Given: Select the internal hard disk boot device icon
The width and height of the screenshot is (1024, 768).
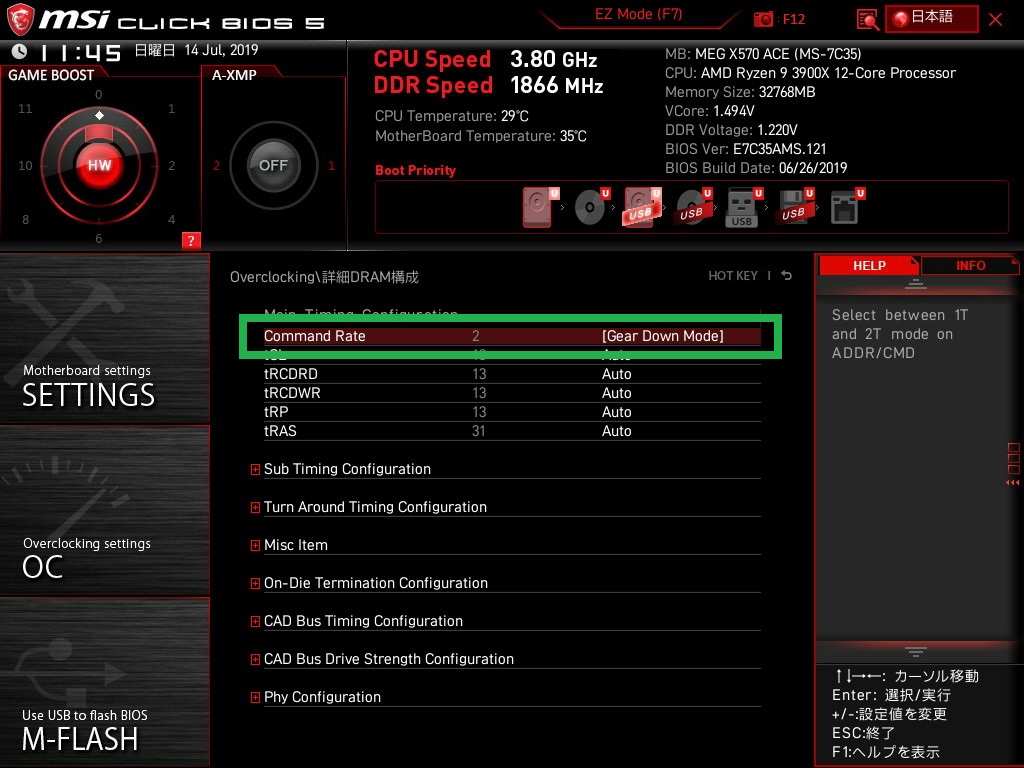Looking at the screenshot, I should coord(540,208).
